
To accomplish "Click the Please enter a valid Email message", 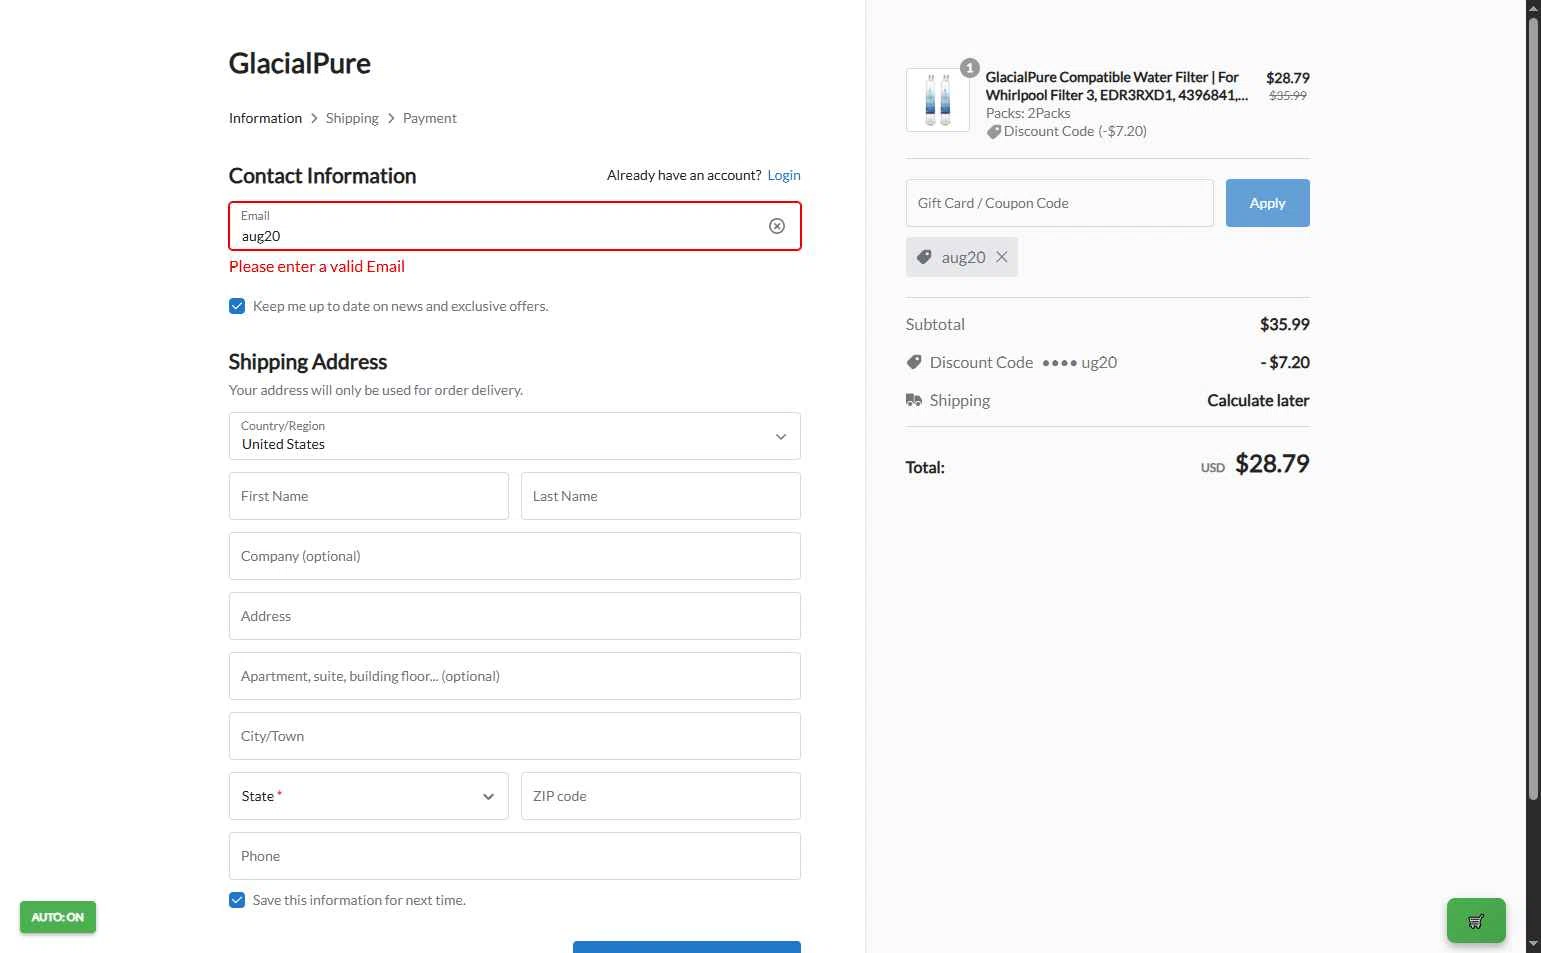I will (317, 267).
